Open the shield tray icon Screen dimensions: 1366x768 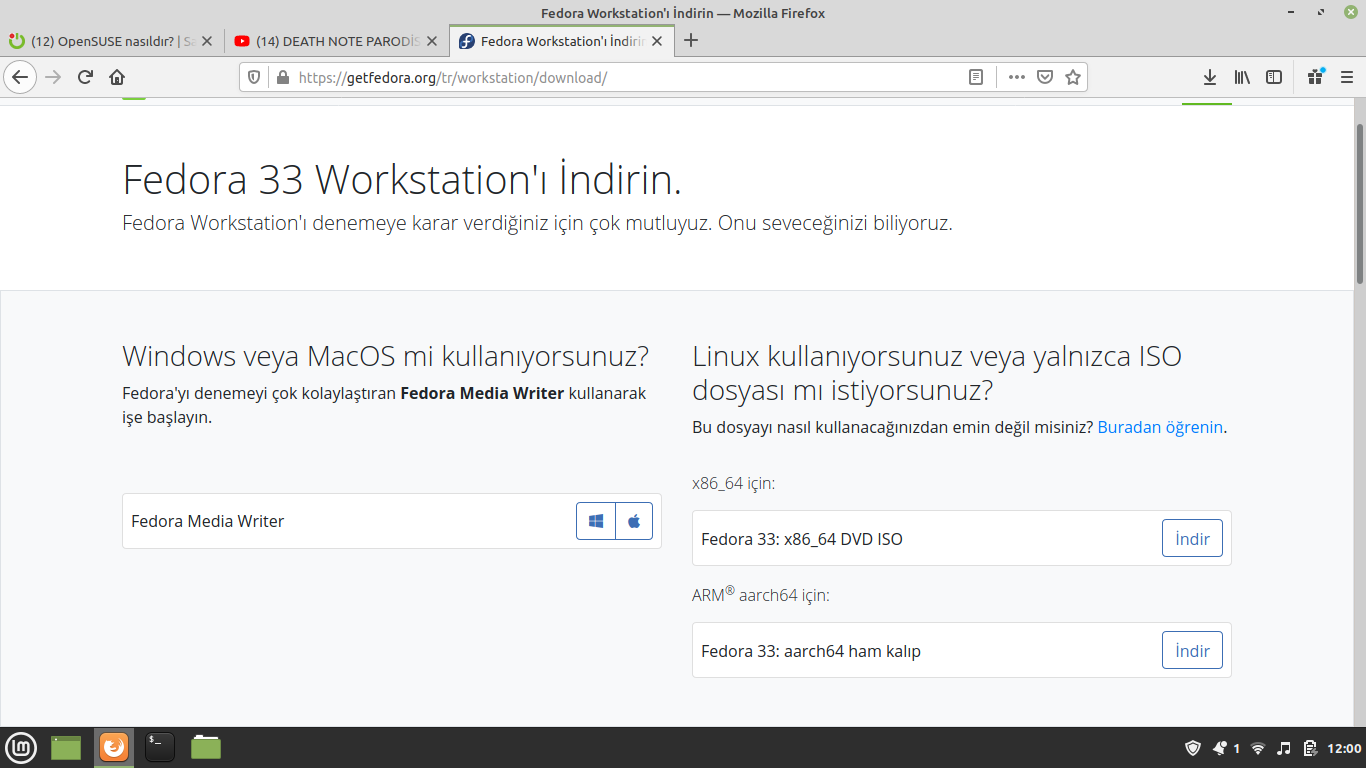tap(1193, 748)
